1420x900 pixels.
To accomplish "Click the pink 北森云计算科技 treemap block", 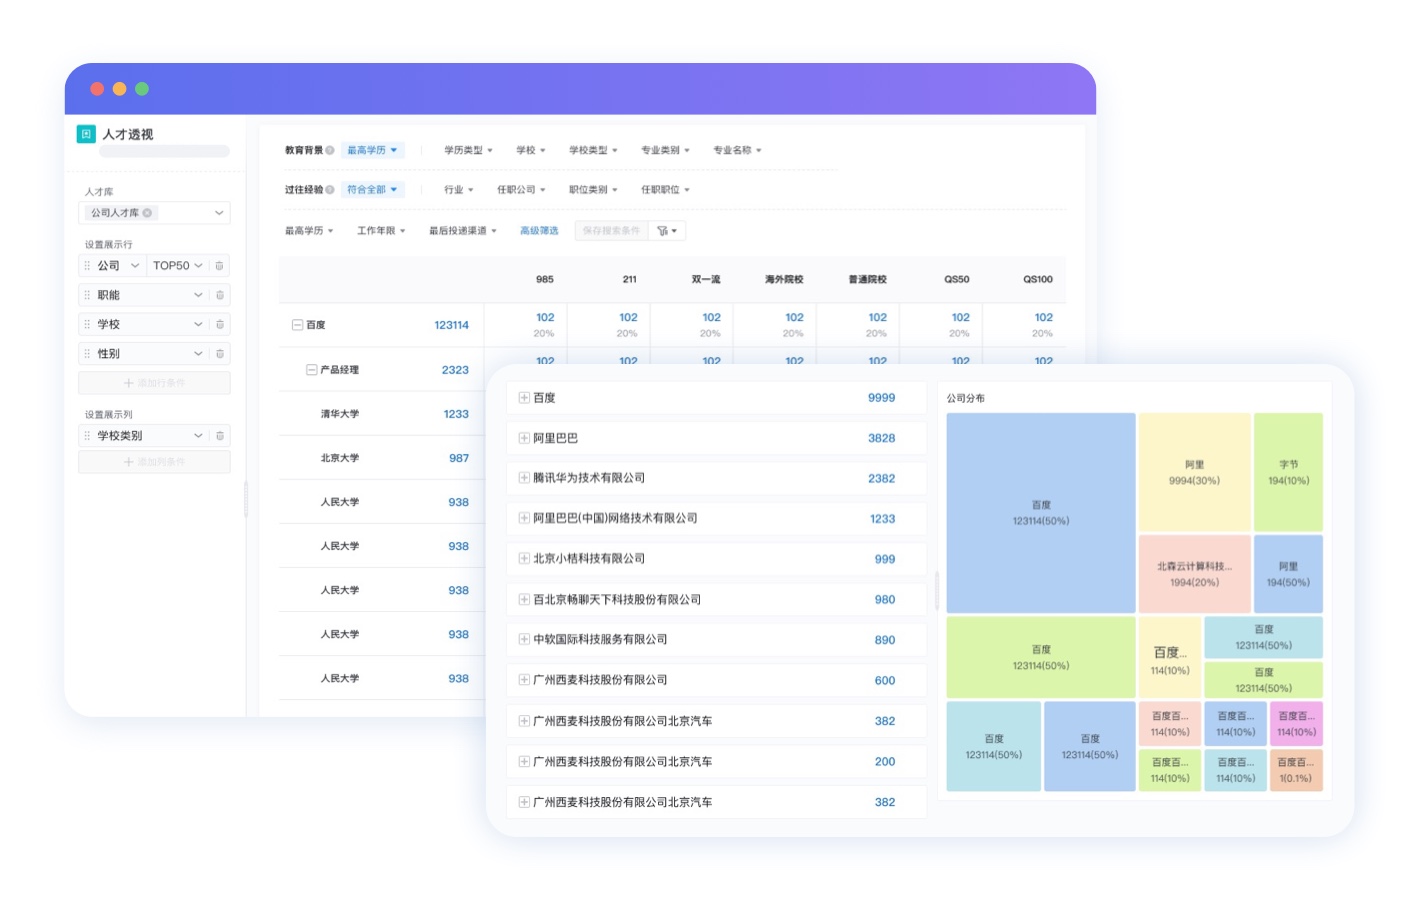I will tap(1194, 574).
